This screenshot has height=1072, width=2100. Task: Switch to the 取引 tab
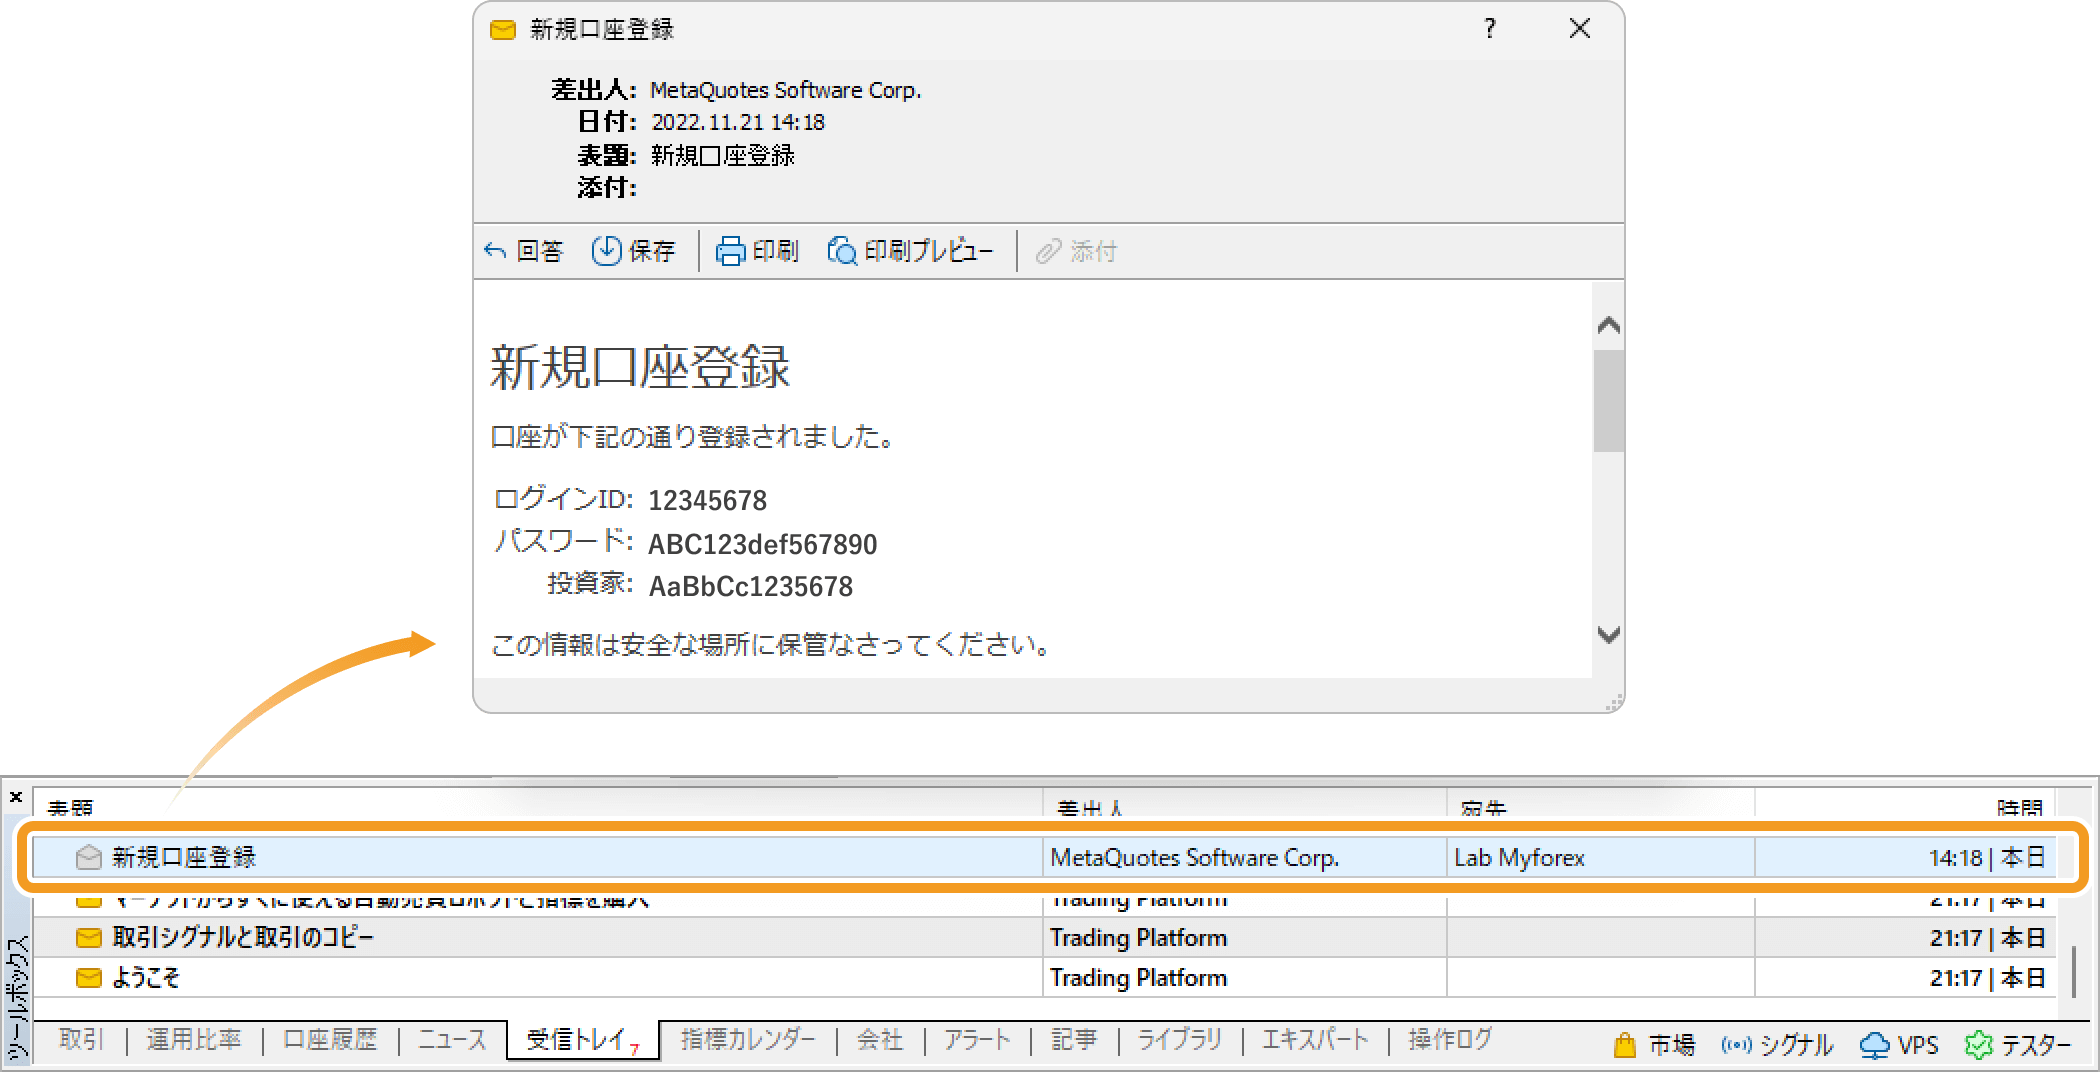coord(81,1040)
